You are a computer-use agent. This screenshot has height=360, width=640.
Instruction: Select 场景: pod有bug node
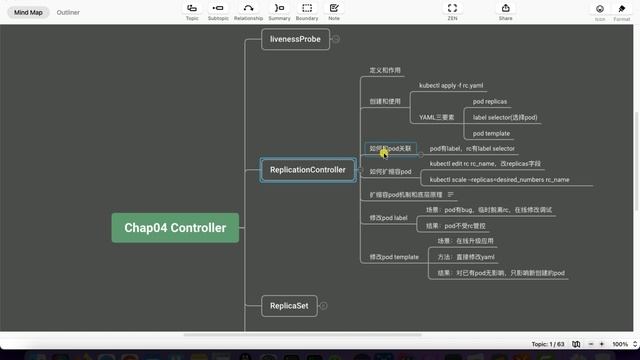point(489,210)
